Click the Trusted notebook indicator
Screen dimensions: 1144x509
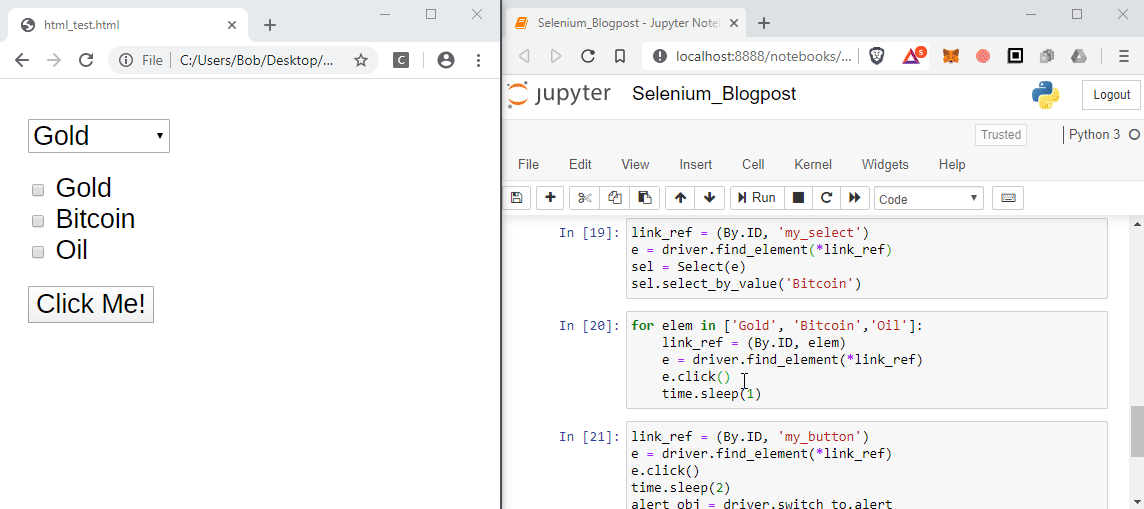pos(1000,135)
